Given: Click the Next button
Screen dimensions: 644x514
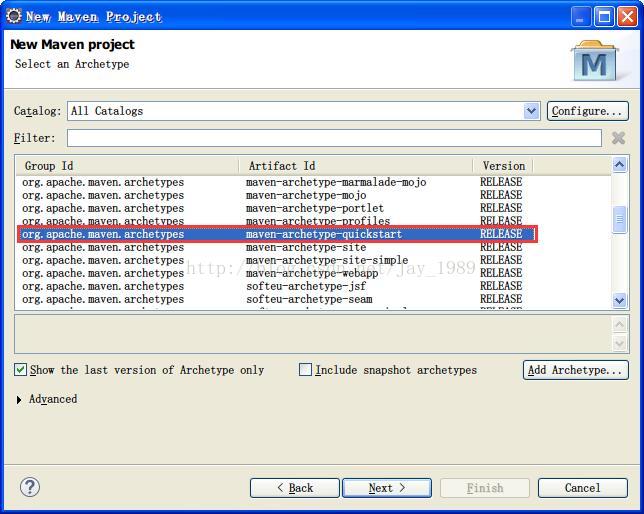Looking at the screenshot, I should pyautogui.click(x=387, y=488).
